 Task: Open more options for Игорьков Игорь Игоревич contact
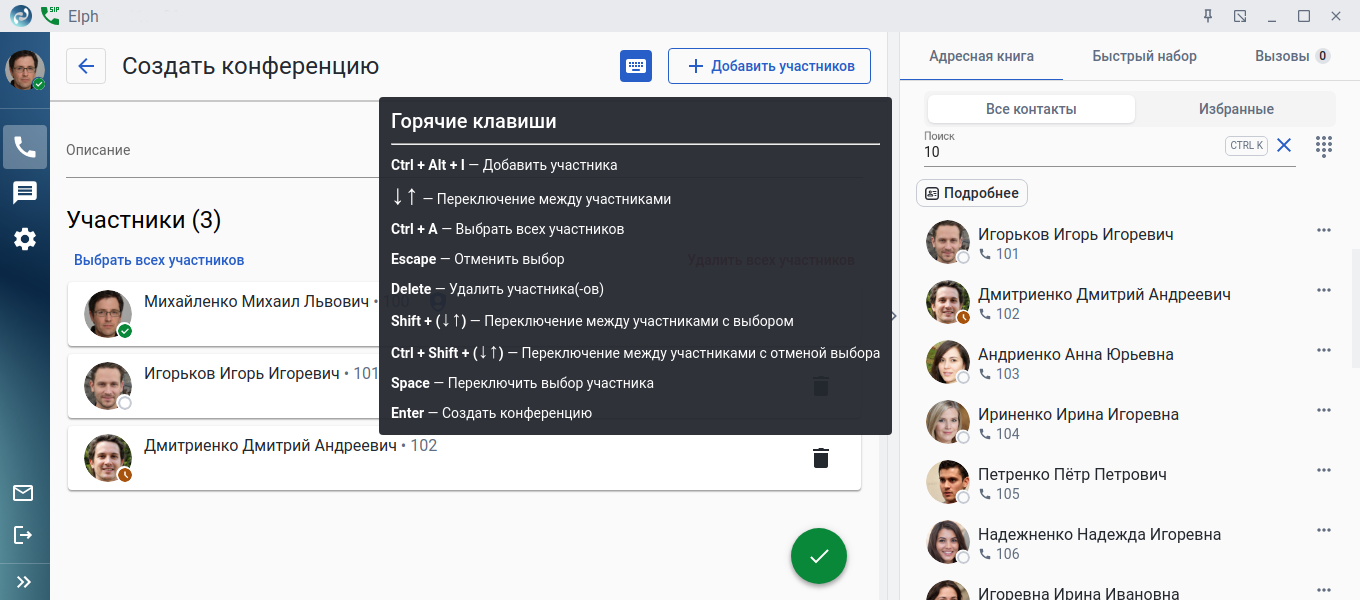tap(1324, 231)
